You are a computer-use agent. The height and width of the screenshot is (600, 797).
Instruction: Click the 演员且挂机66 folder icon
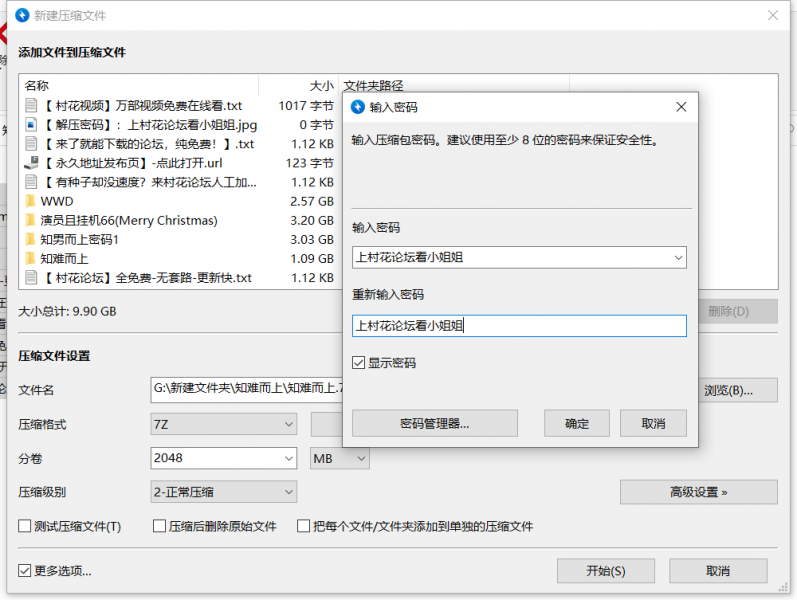click(x=30, y=220)
